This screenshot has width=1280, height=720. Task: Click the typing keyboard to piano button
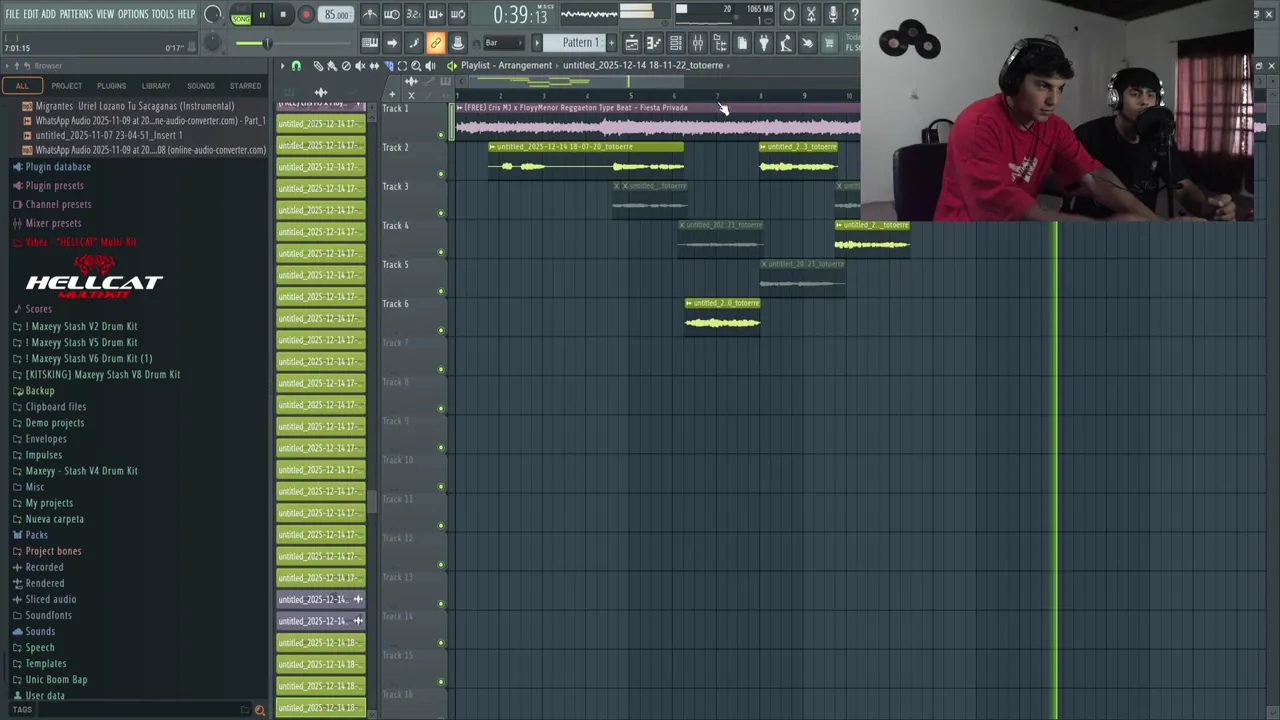[370, 43]
